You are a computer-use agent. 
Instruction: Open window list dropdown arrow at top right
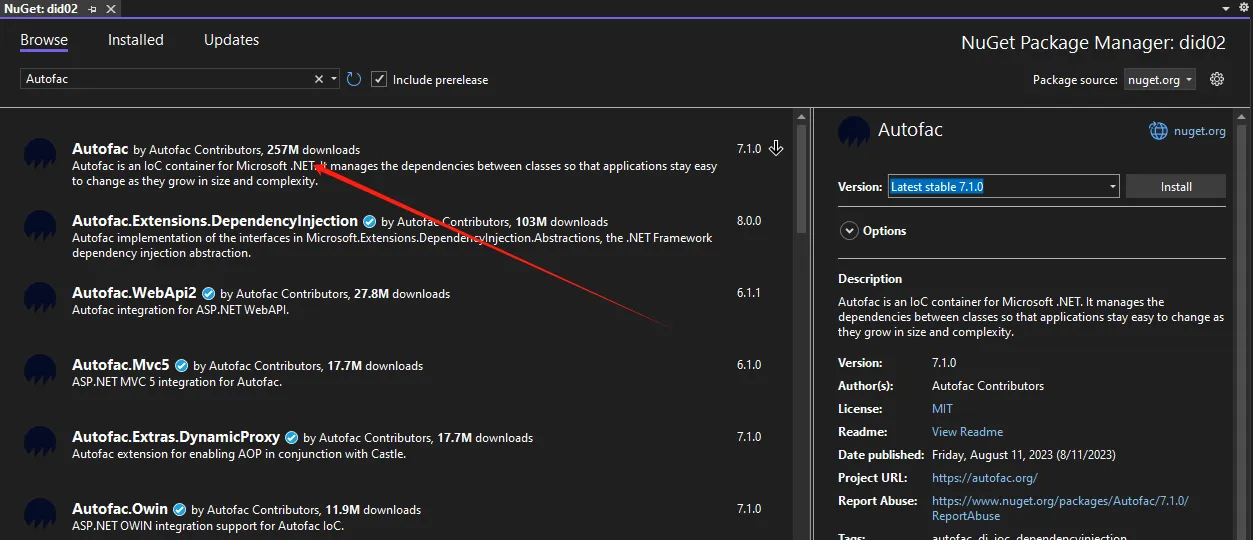pyautogui.click(x=1227, y=8)
